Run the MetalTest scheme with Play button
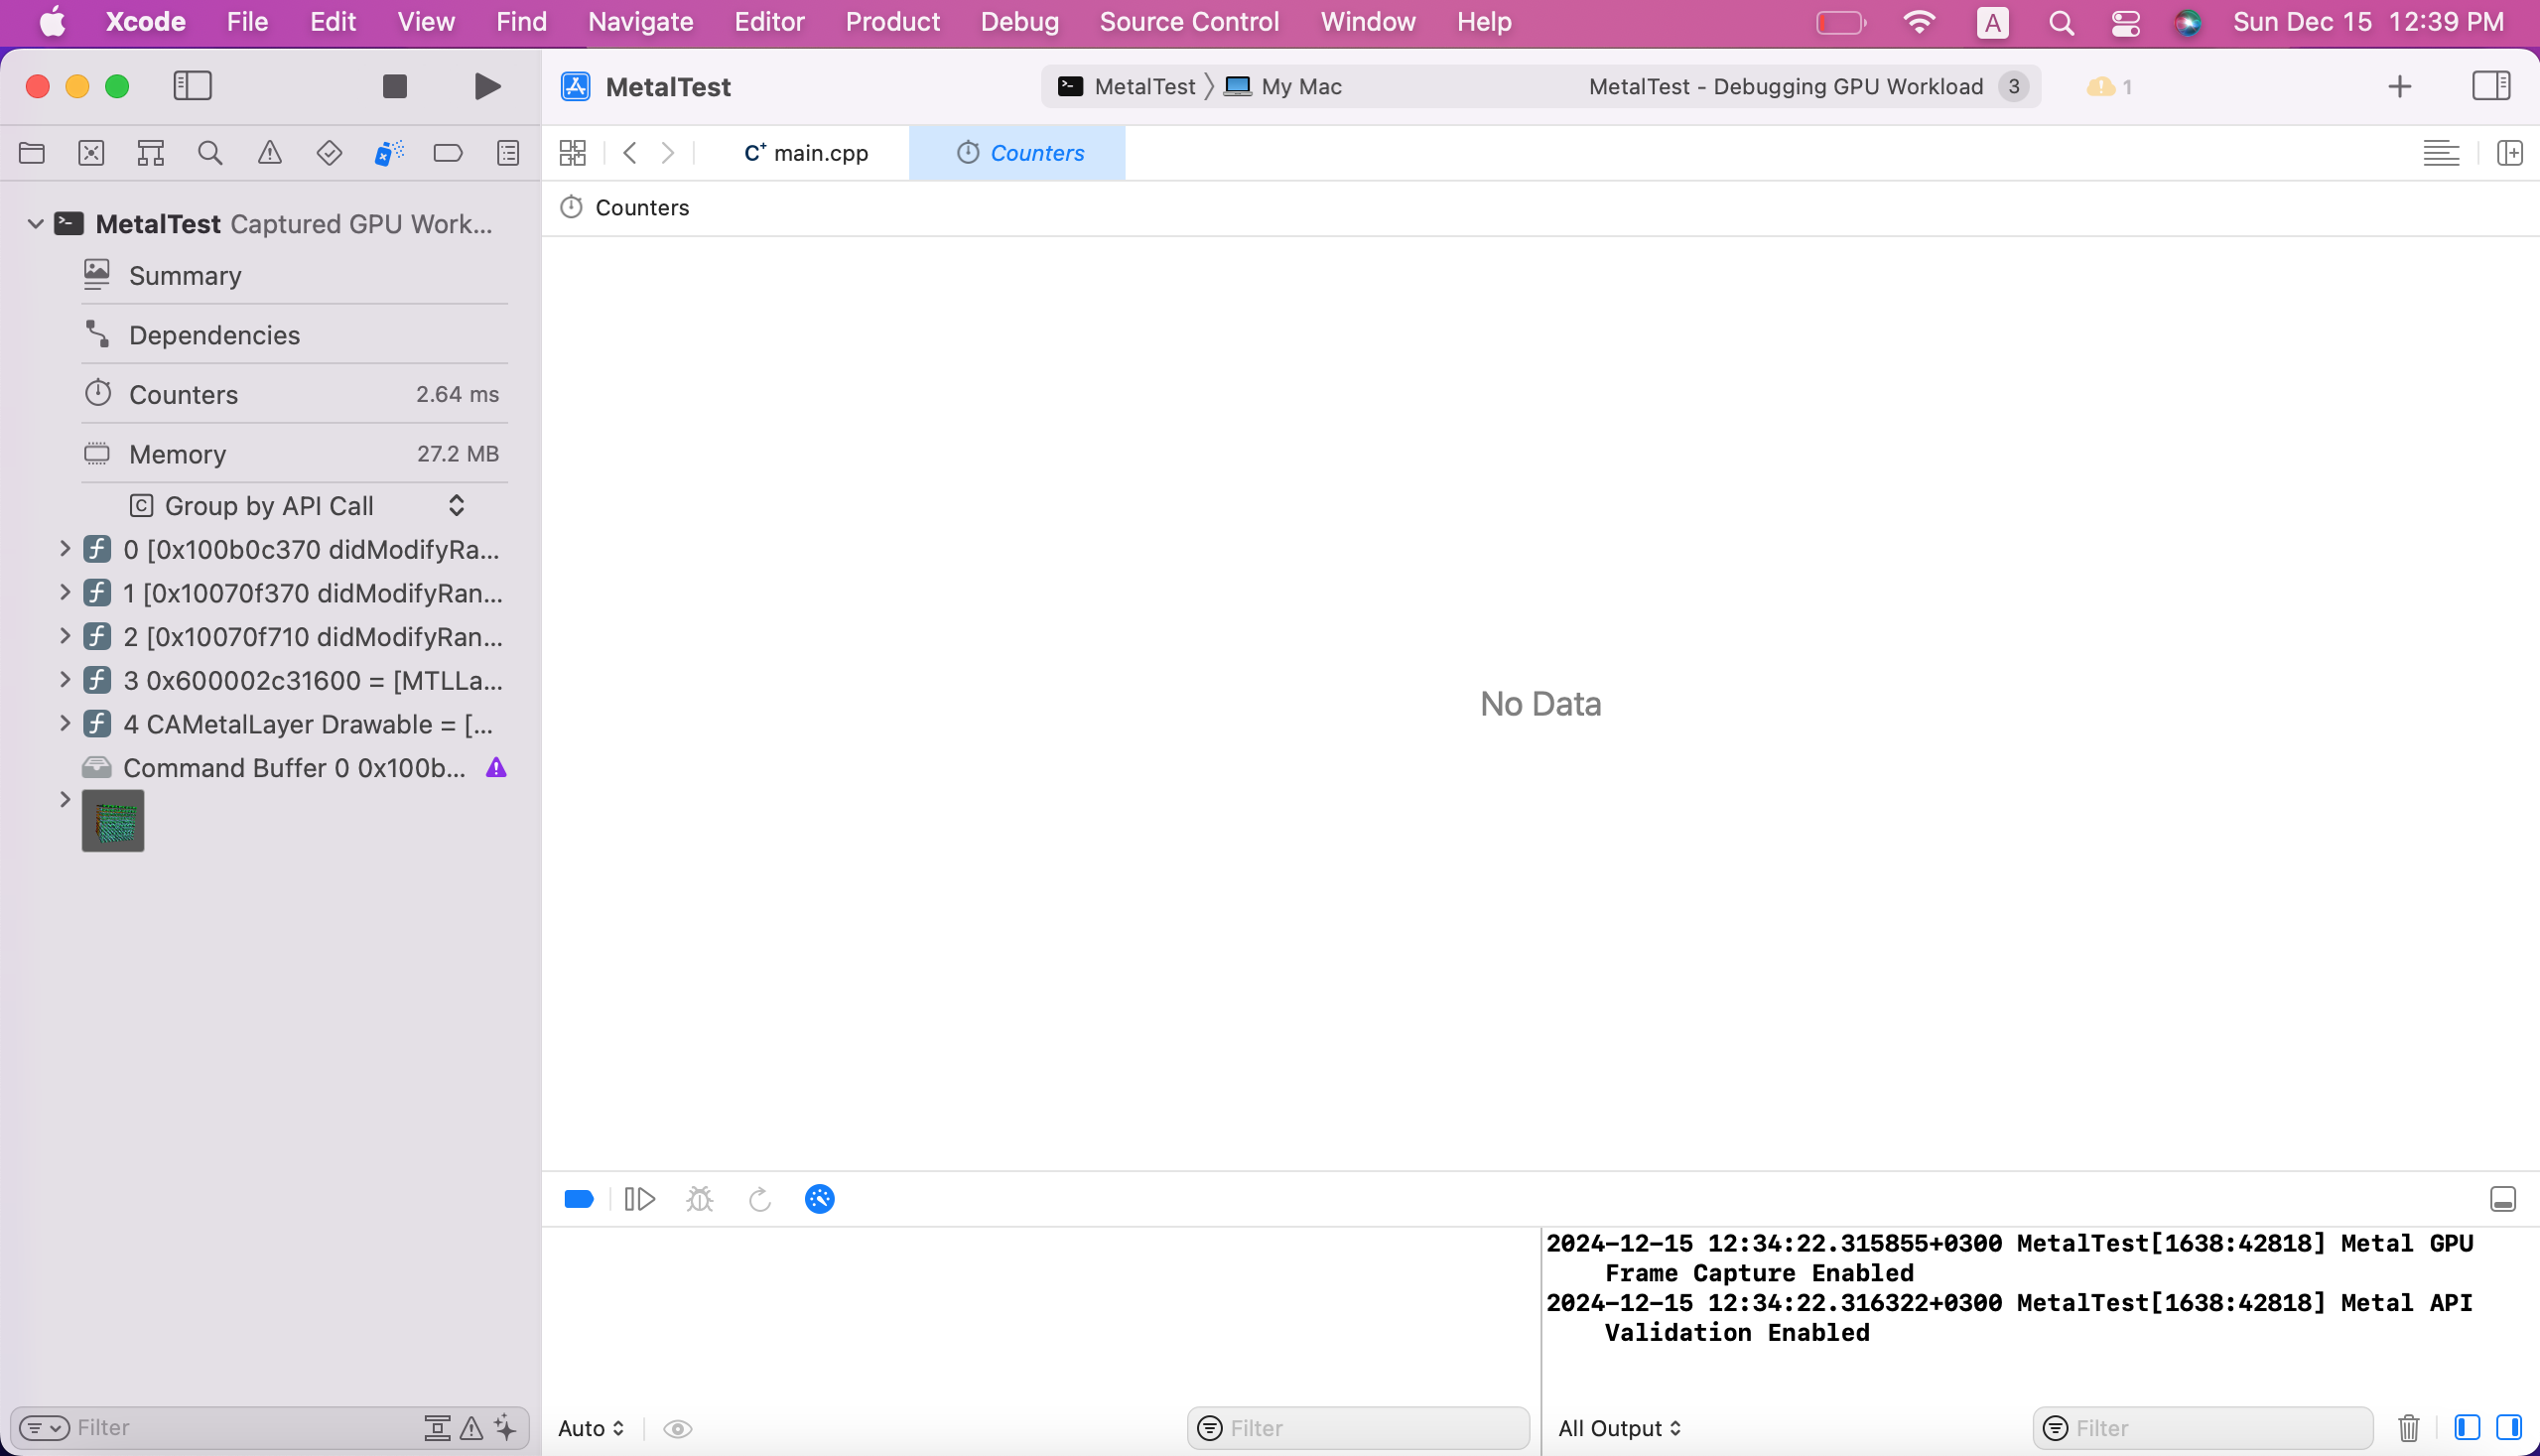 [x=487, y=87]
